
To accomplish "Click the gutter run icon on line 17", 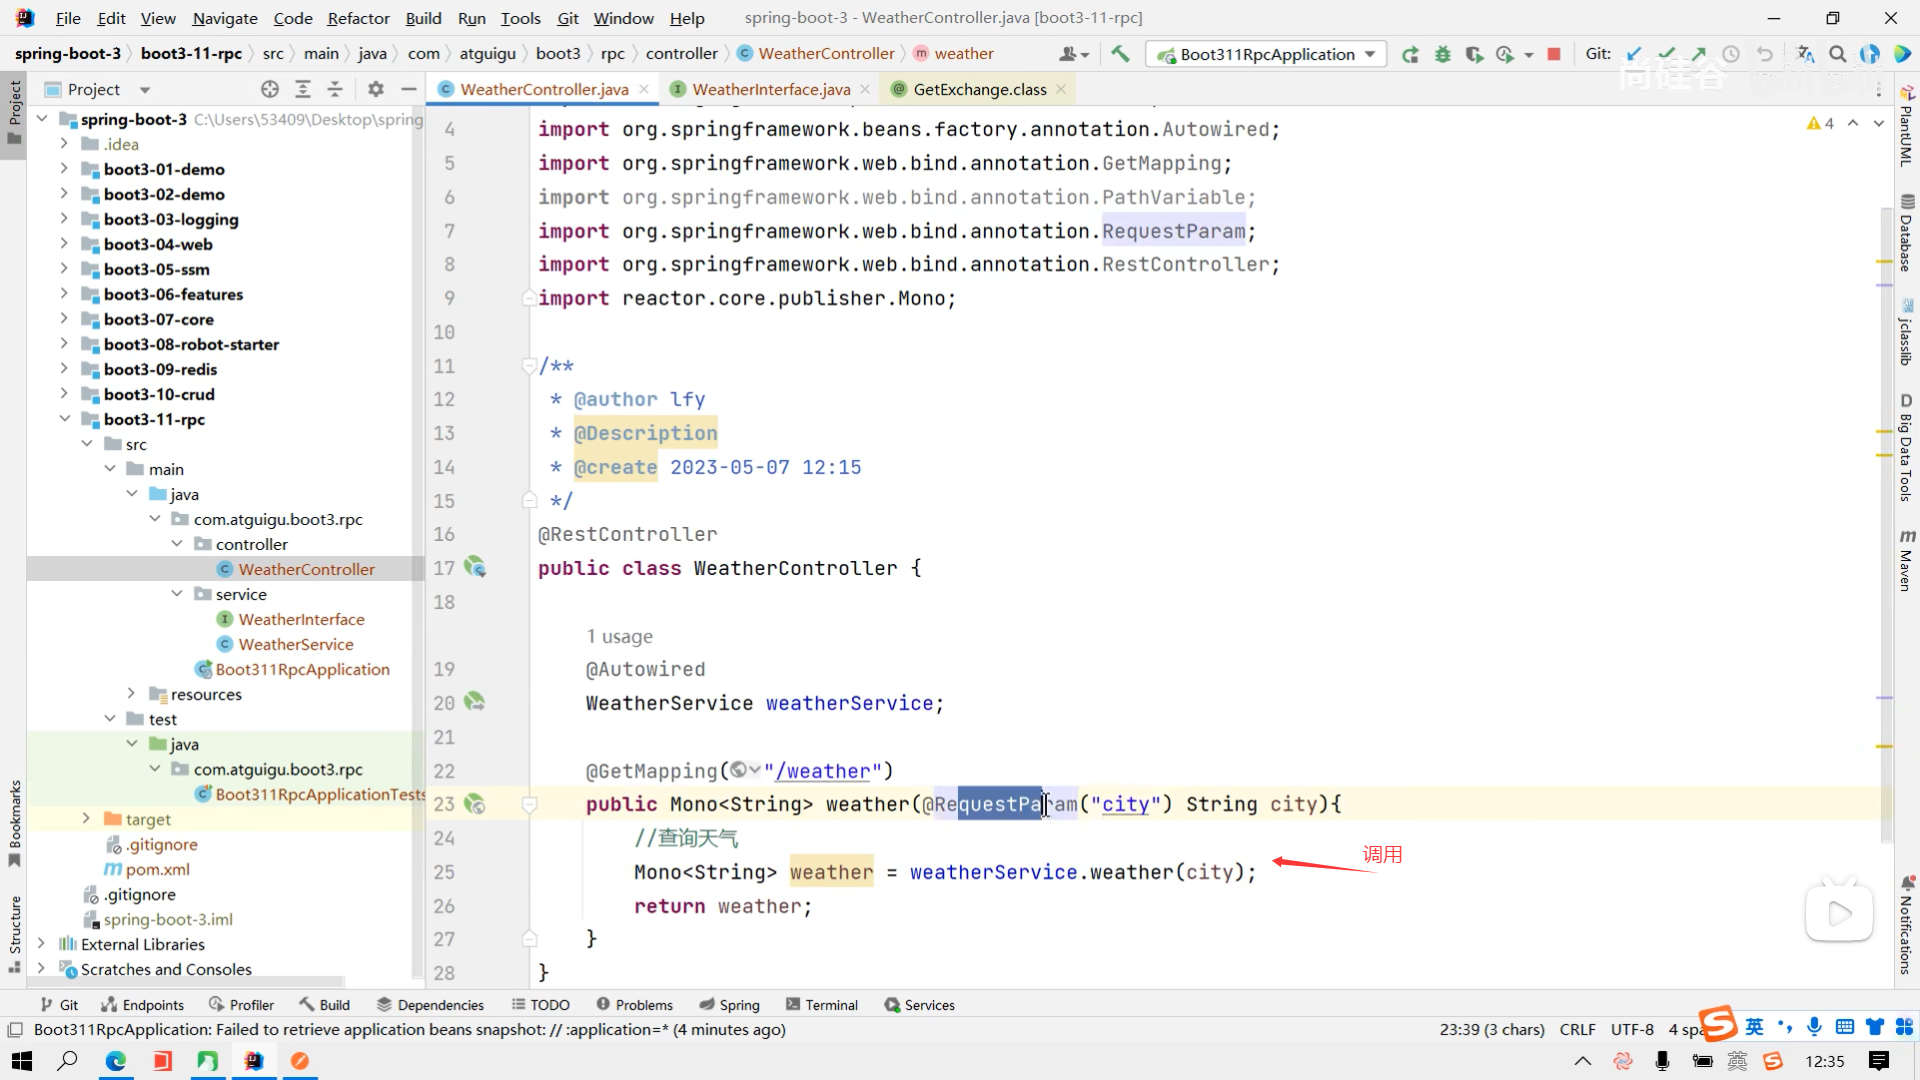I will pos(475,568).
